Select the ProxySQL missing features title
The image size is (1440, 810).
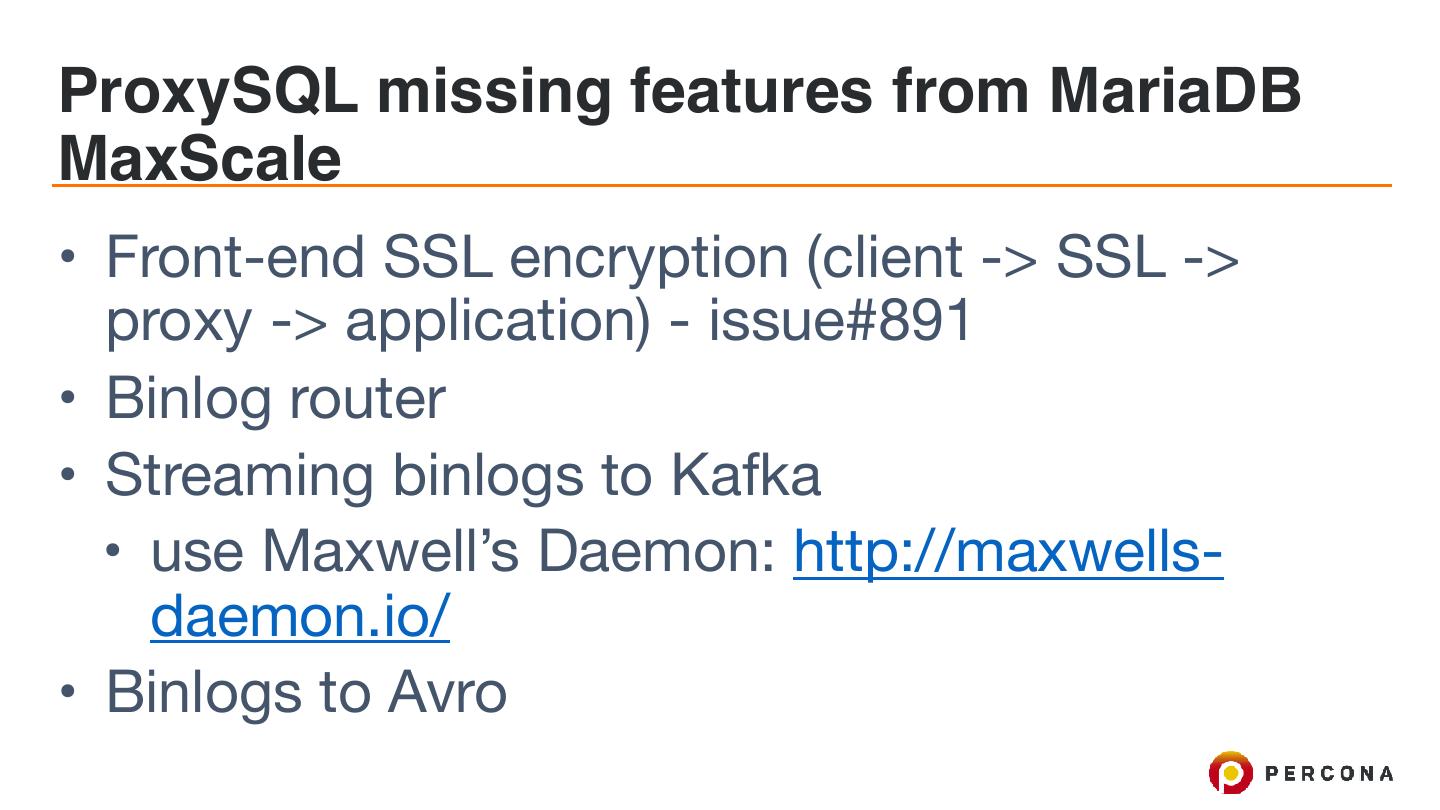[x=679, y=91]
